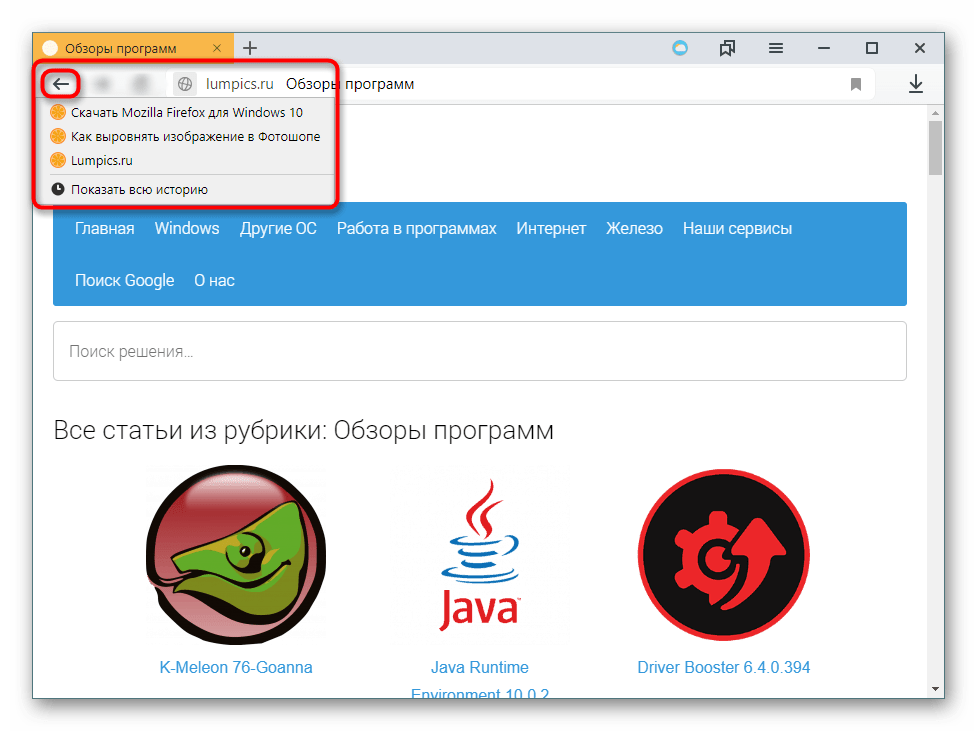Open the K-Meleon 76-Goanna article link

(x=236, y=667)
